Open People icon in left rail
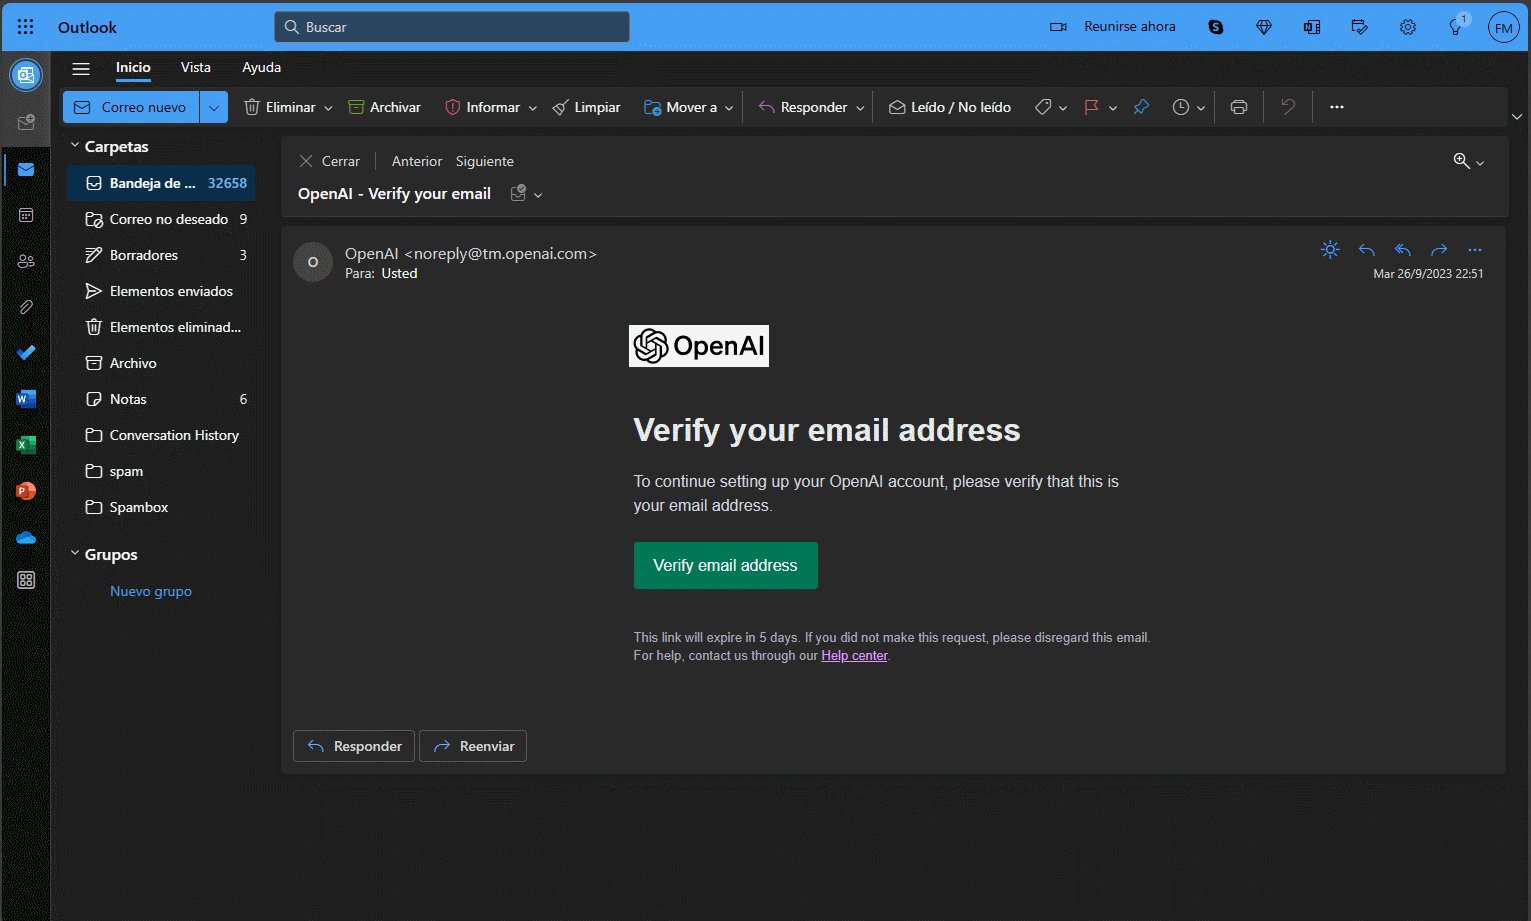Screen dimensions: 1531x921 point(26,261)
